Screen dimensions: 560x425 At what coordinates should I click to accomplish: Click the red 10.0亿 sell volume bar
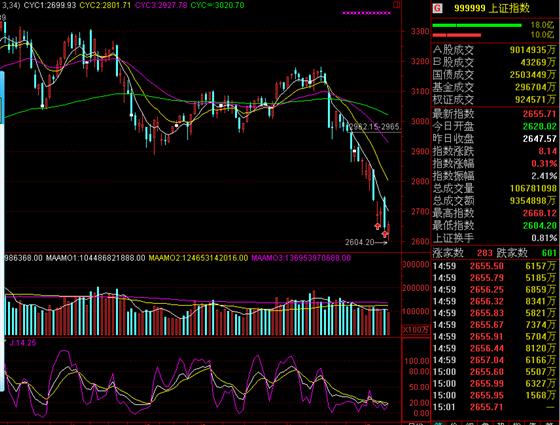pos(457,35)
